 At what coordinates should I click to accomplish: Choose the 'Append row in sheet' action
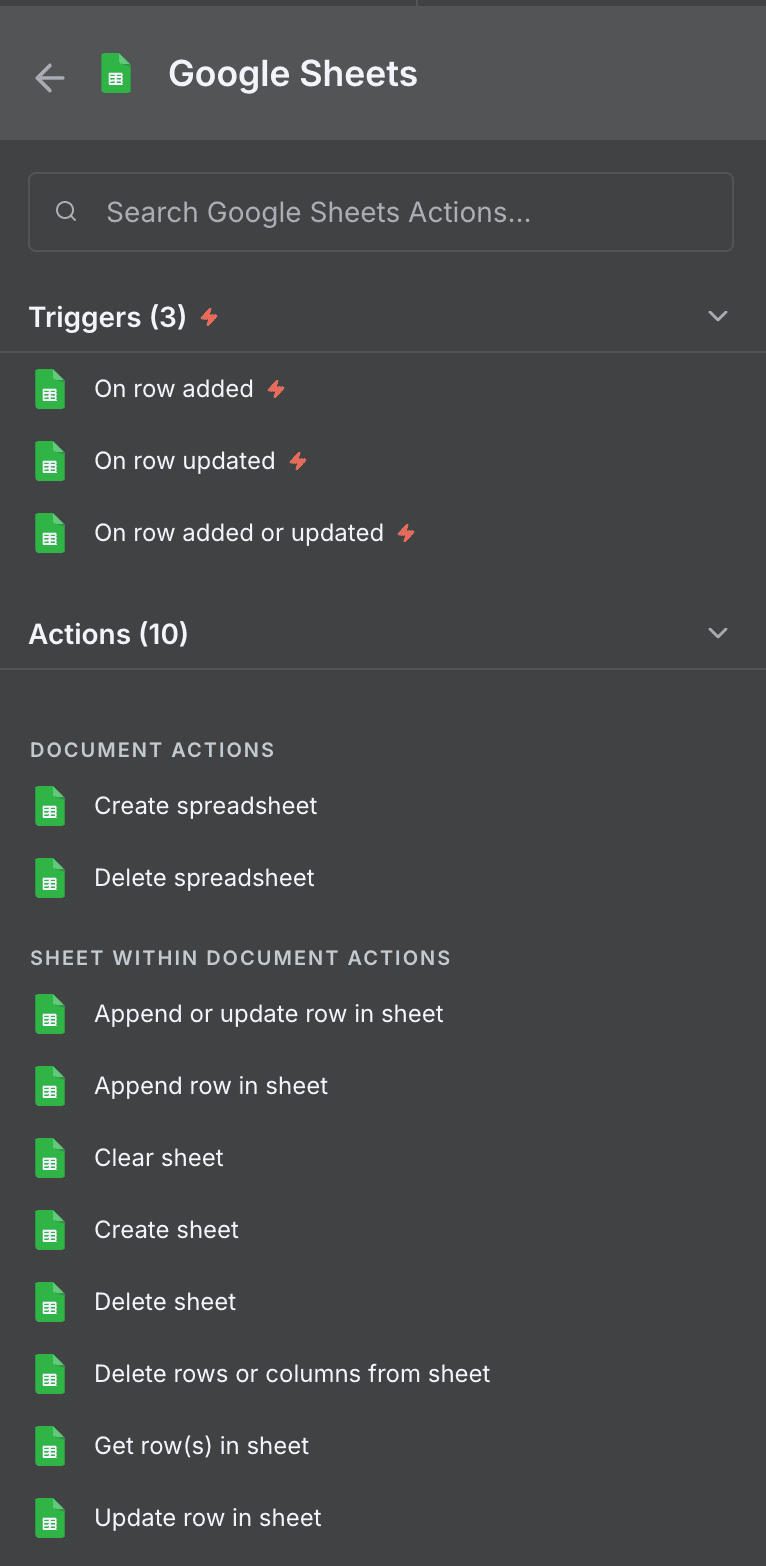click(x=210, y=1086)
